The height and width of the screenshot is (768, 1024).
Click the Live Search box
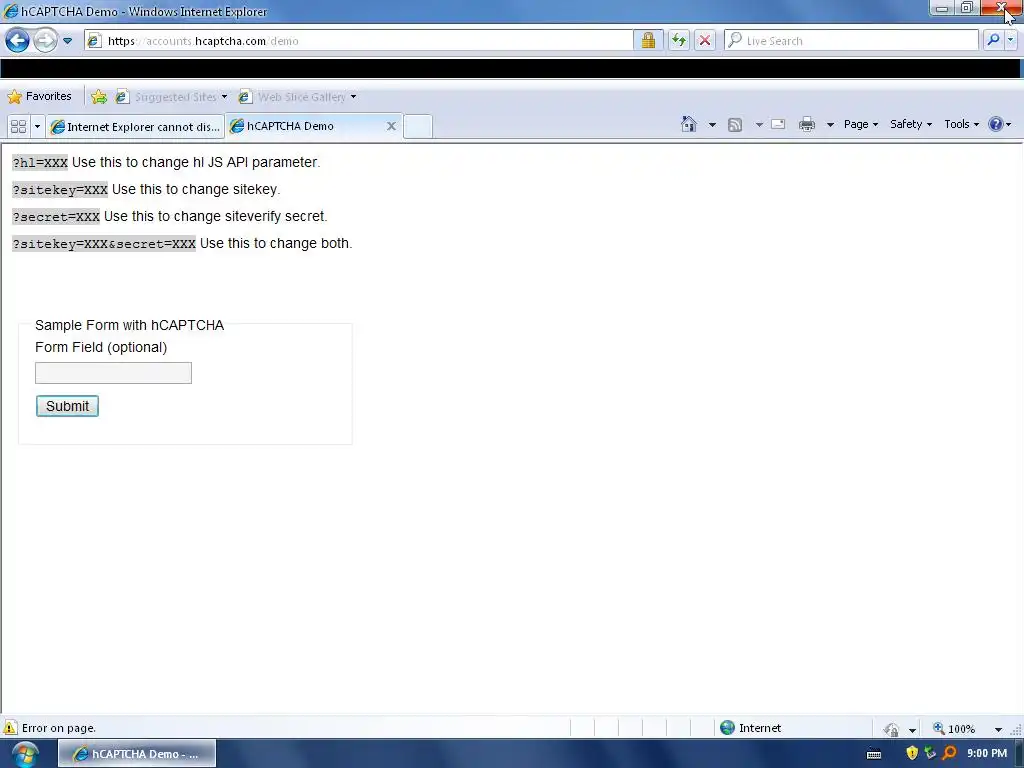[852, 40]
